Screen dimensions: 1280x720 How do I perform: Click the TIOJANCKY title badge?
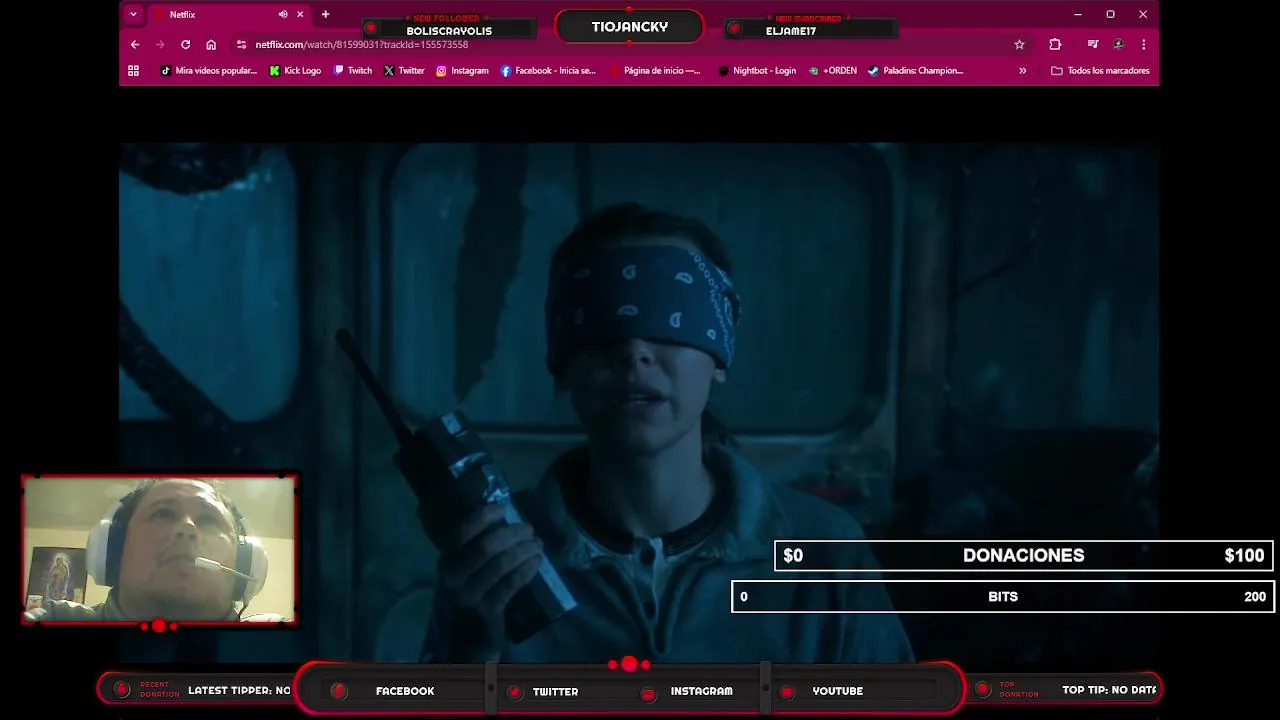pos(629,27)
